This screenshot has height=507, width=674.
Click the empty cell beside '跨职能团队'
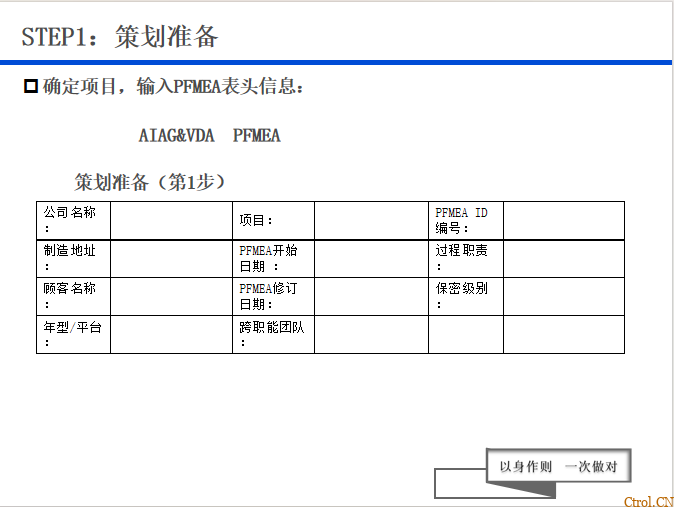371,335
